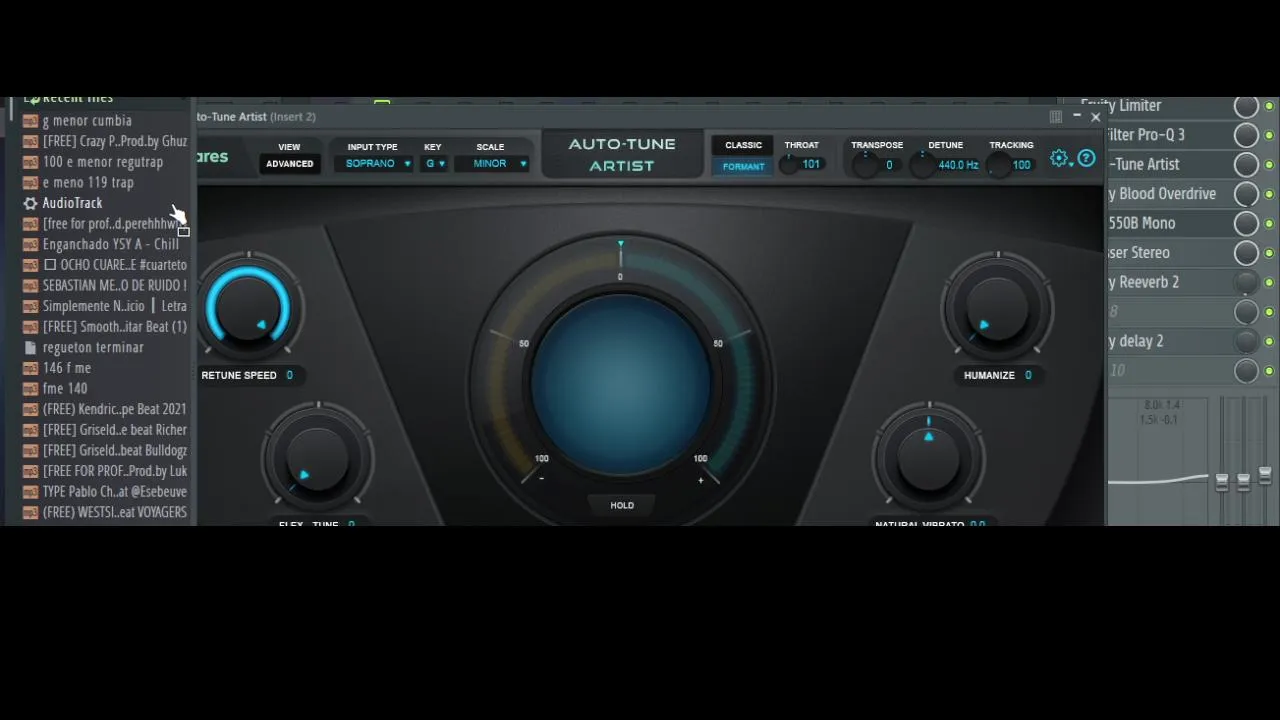Click the AudioTrack gear icon in browser
Viewport: 1280px width, 720px height.
tap(30, 203)
